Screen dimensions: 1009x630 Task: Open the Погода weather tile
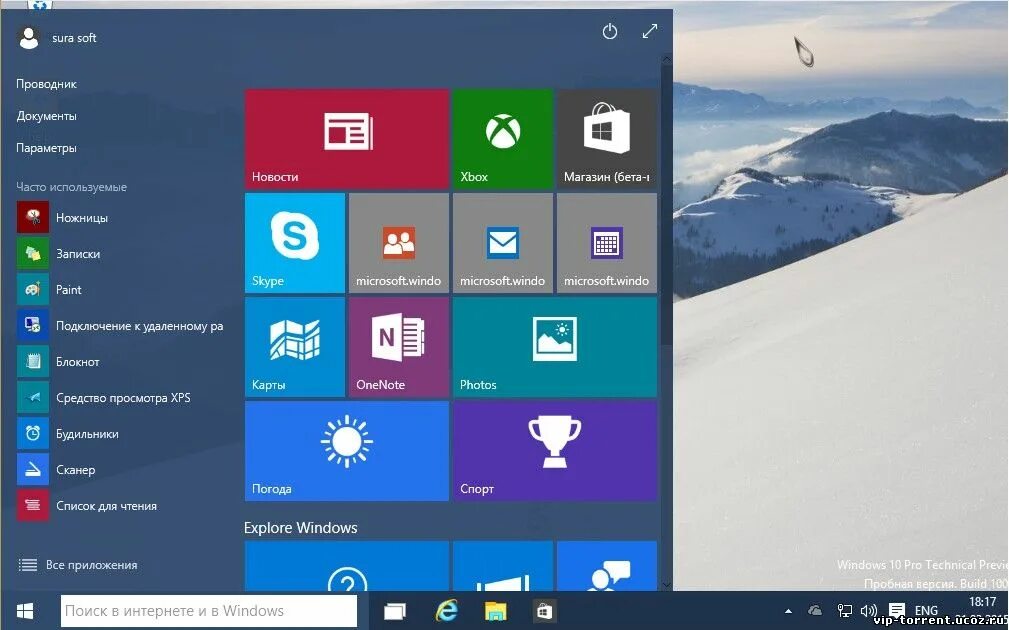347,451
